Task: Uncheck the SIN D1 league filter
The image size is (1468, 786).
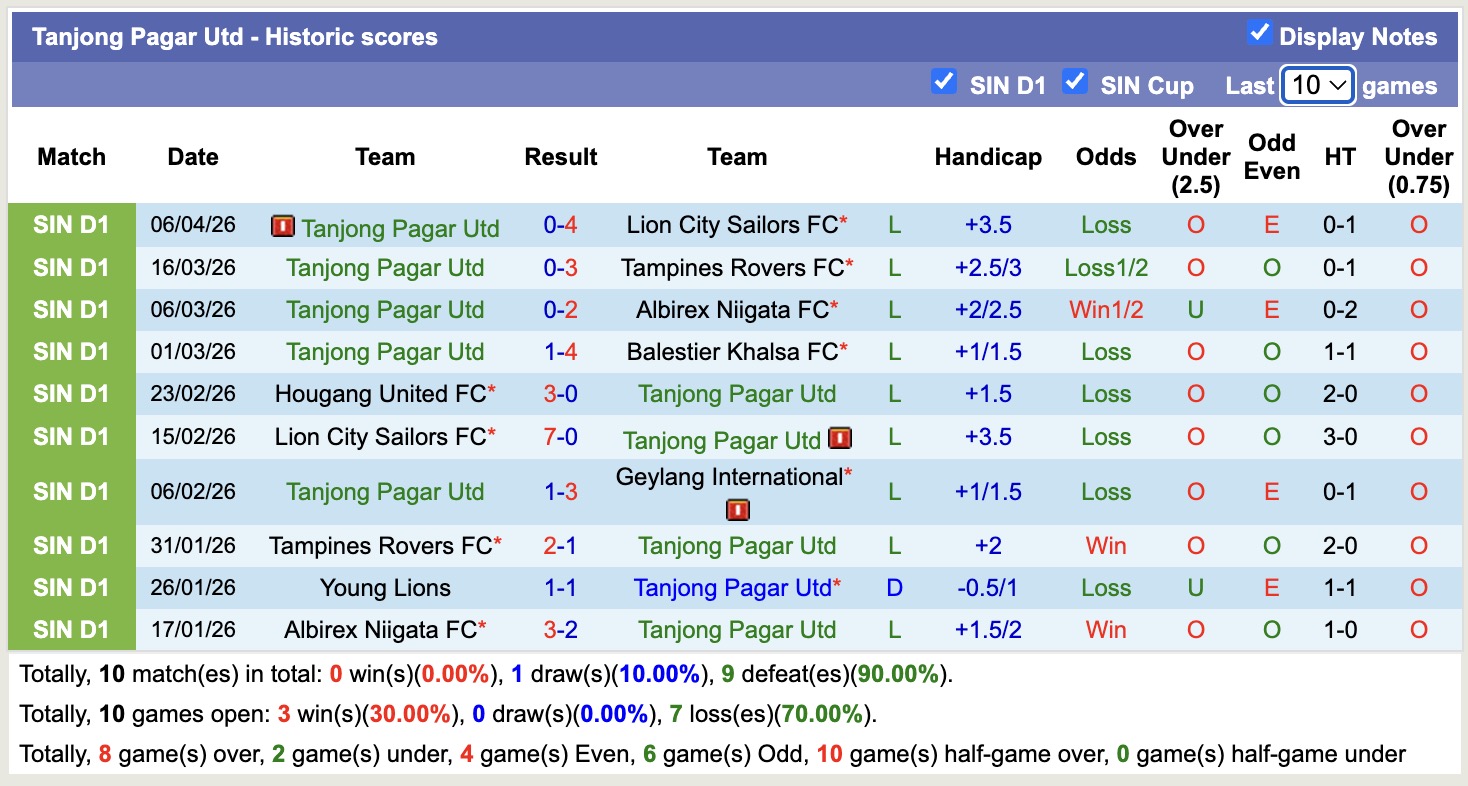Action: (943, 82)
